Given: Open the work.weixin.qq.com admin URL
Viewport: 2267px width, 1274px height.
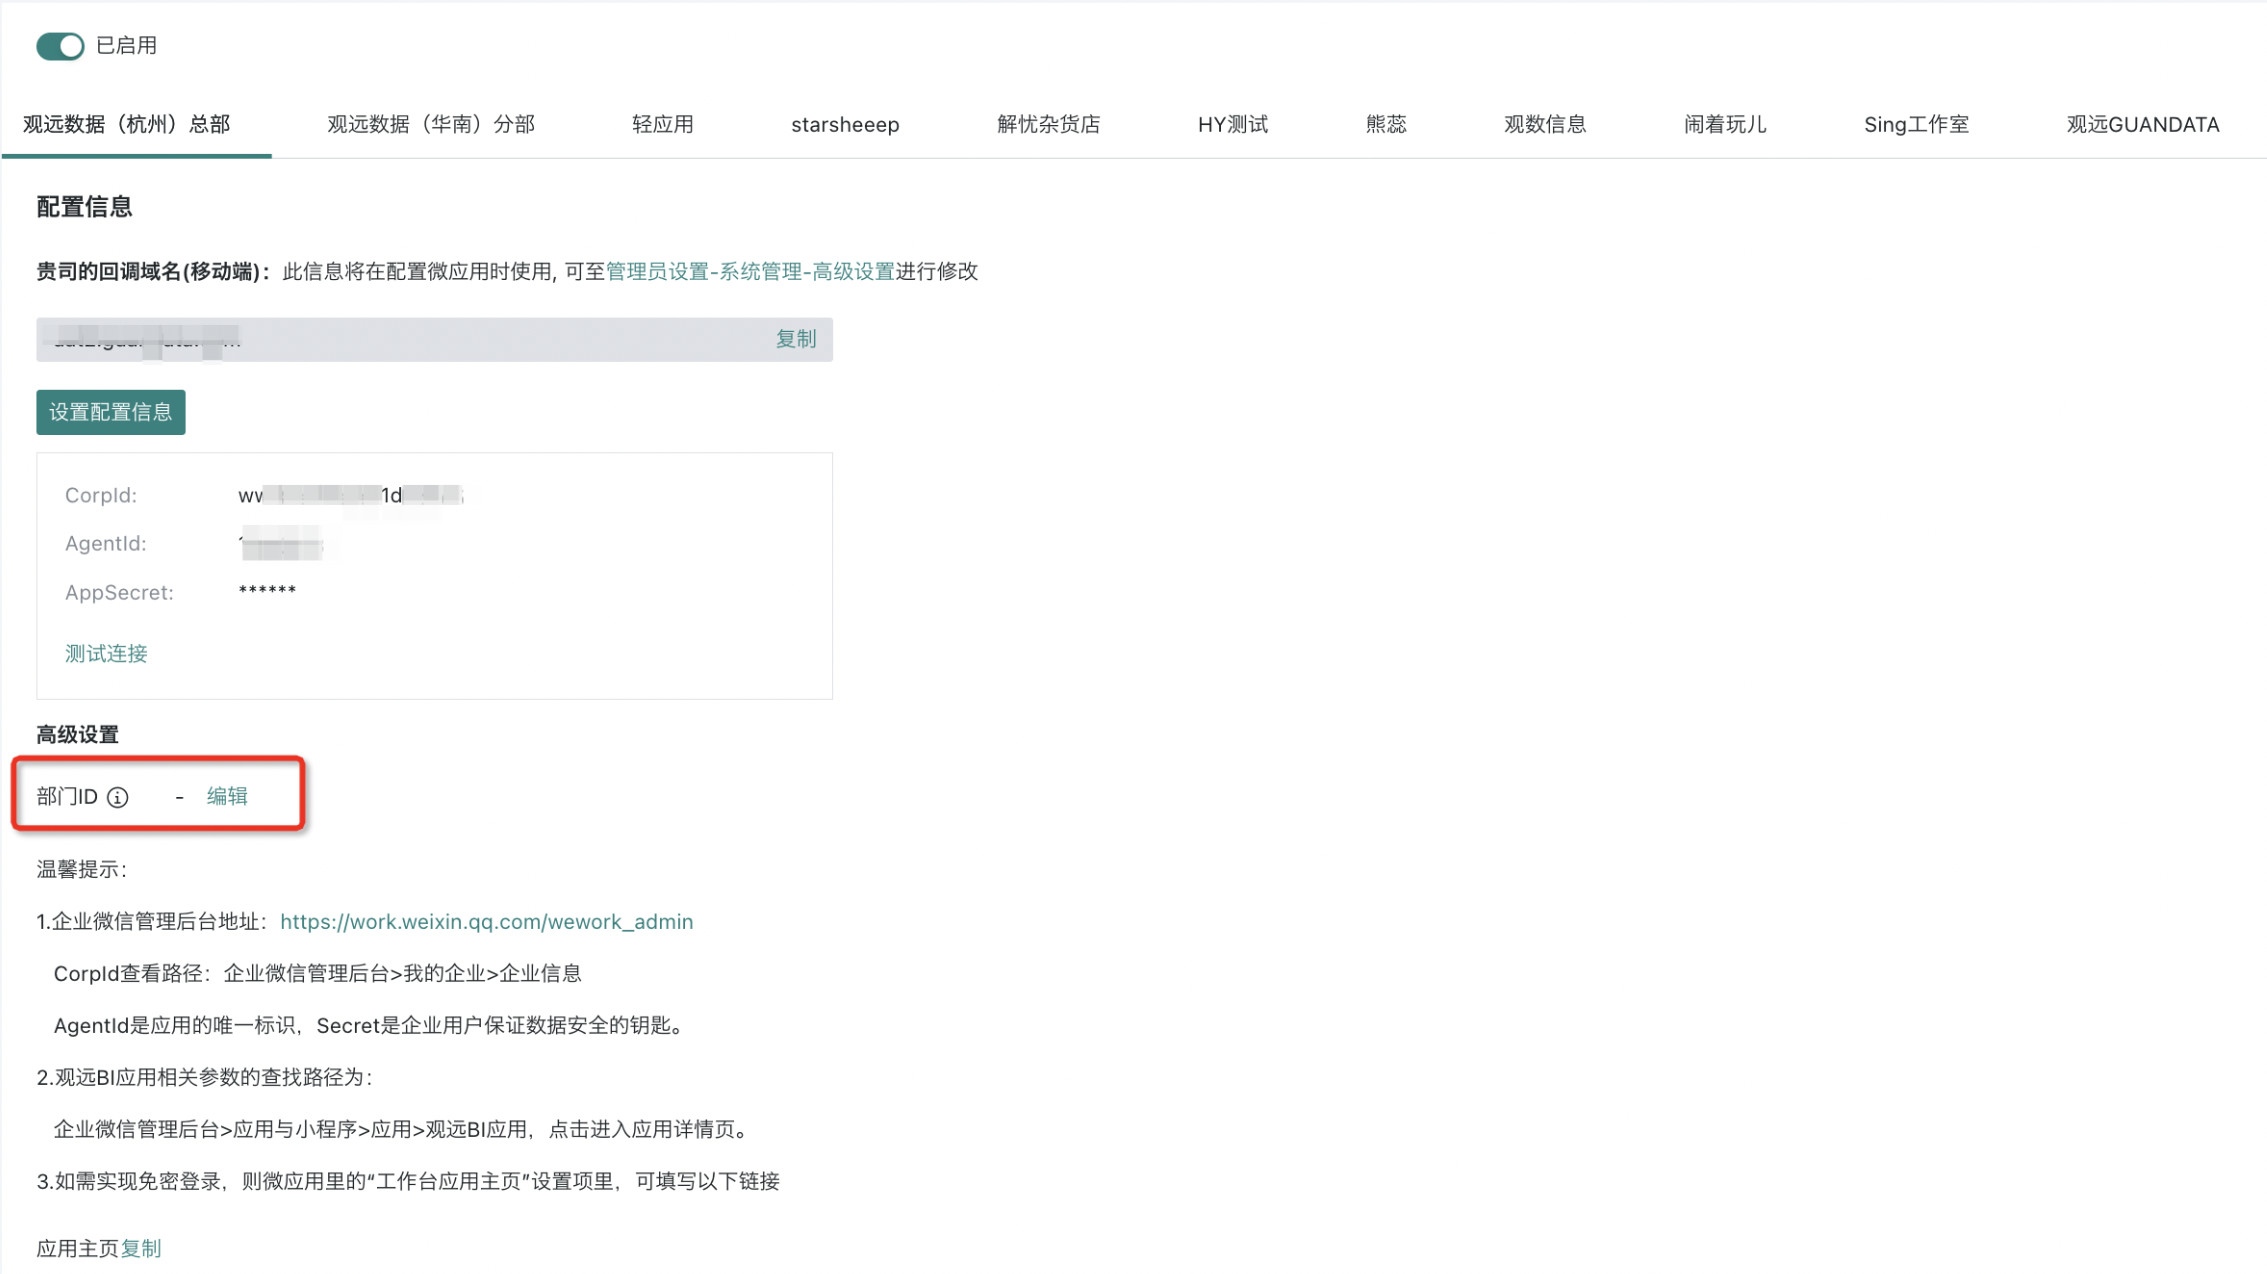Looking at the screenshot, I should tap(486, 921).
